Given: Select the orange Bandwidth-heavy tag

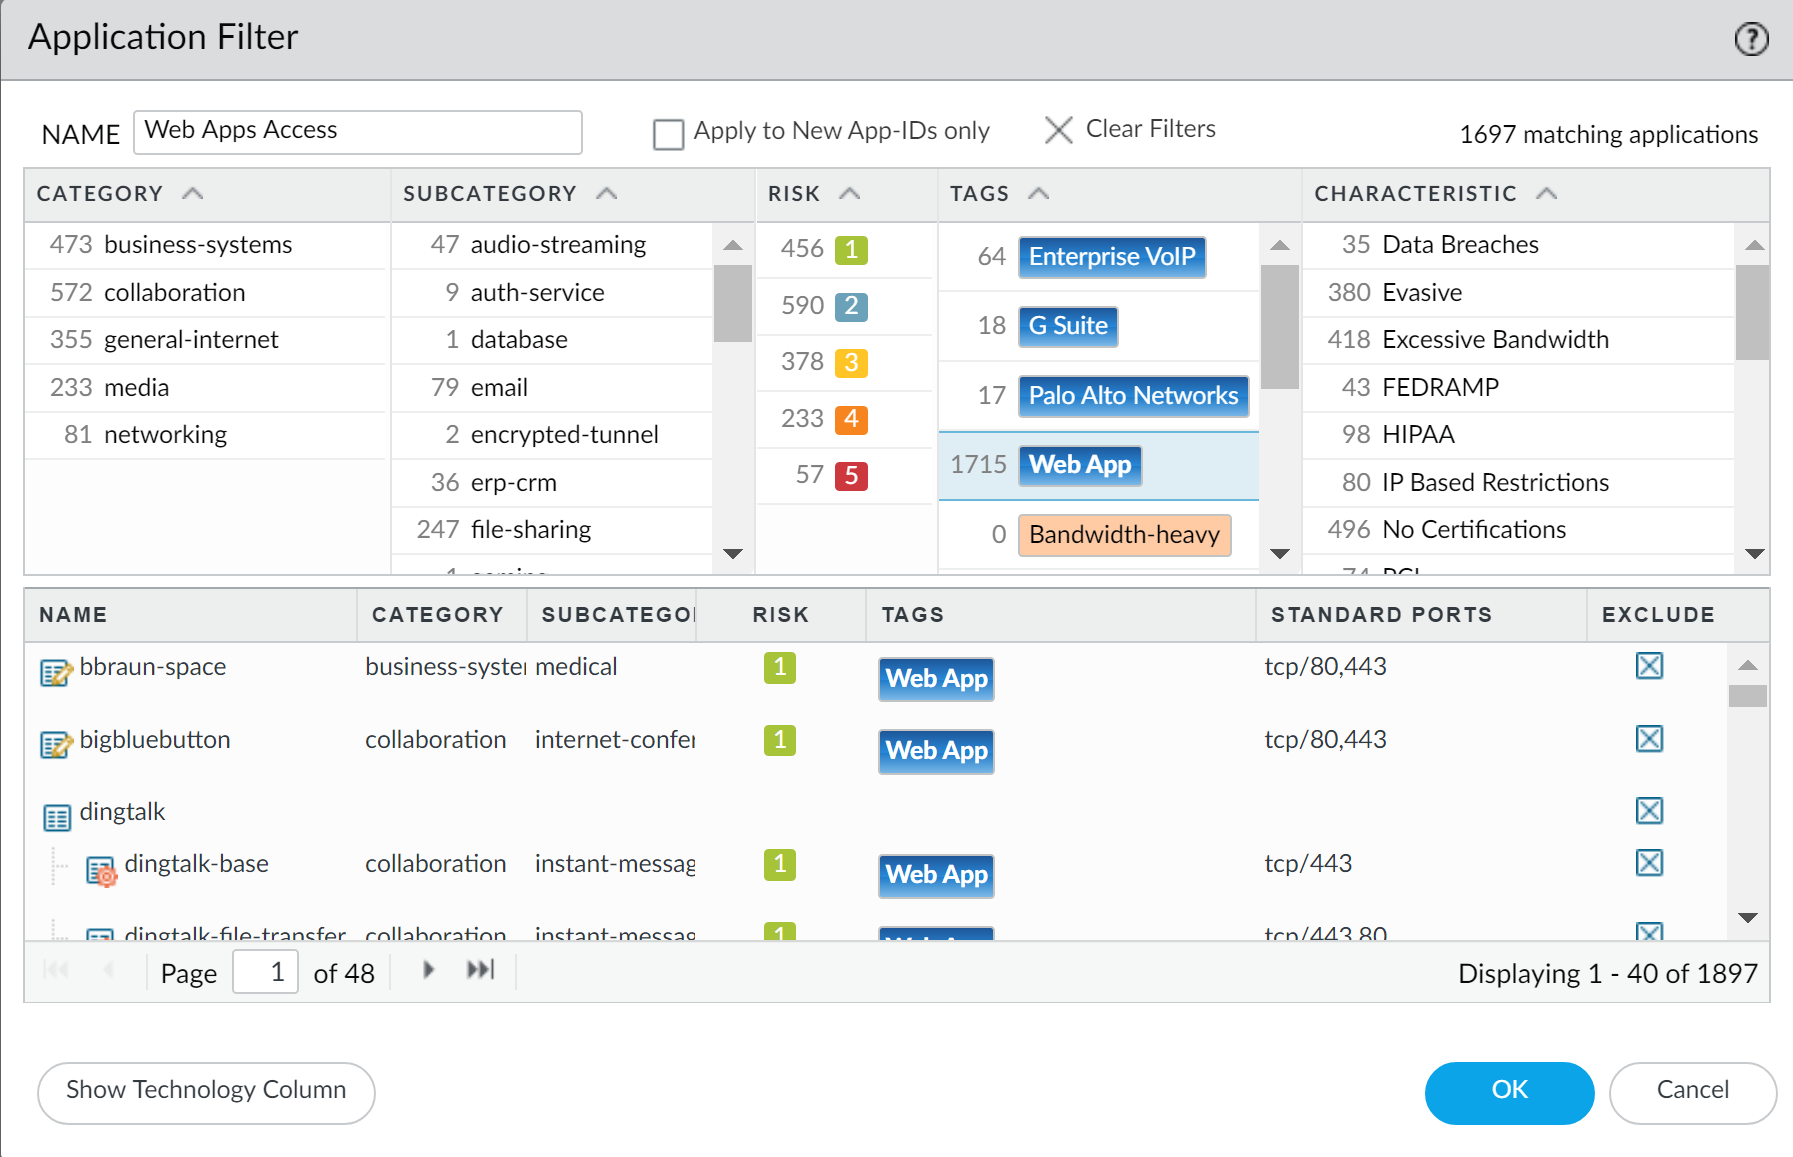Looking at the screenshot, I should (1124, 535).
